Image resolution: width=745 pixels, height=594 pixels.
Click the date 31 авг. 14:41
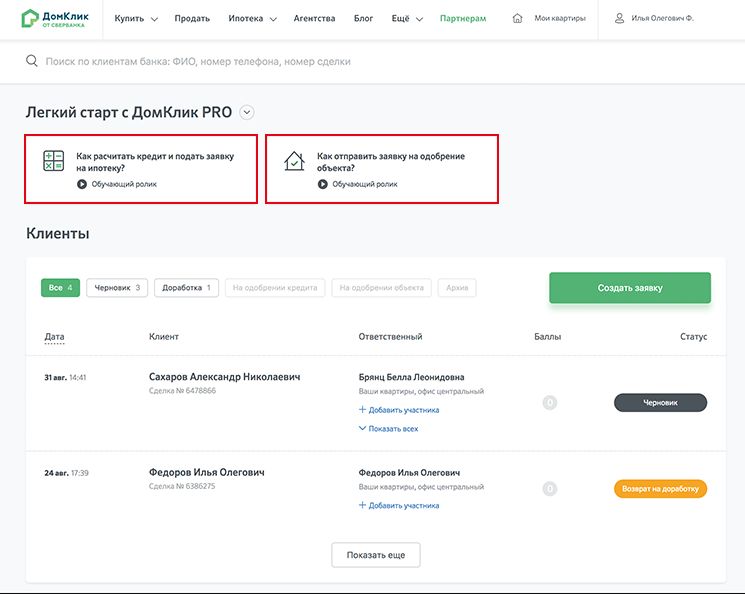(x=65, y=377)
